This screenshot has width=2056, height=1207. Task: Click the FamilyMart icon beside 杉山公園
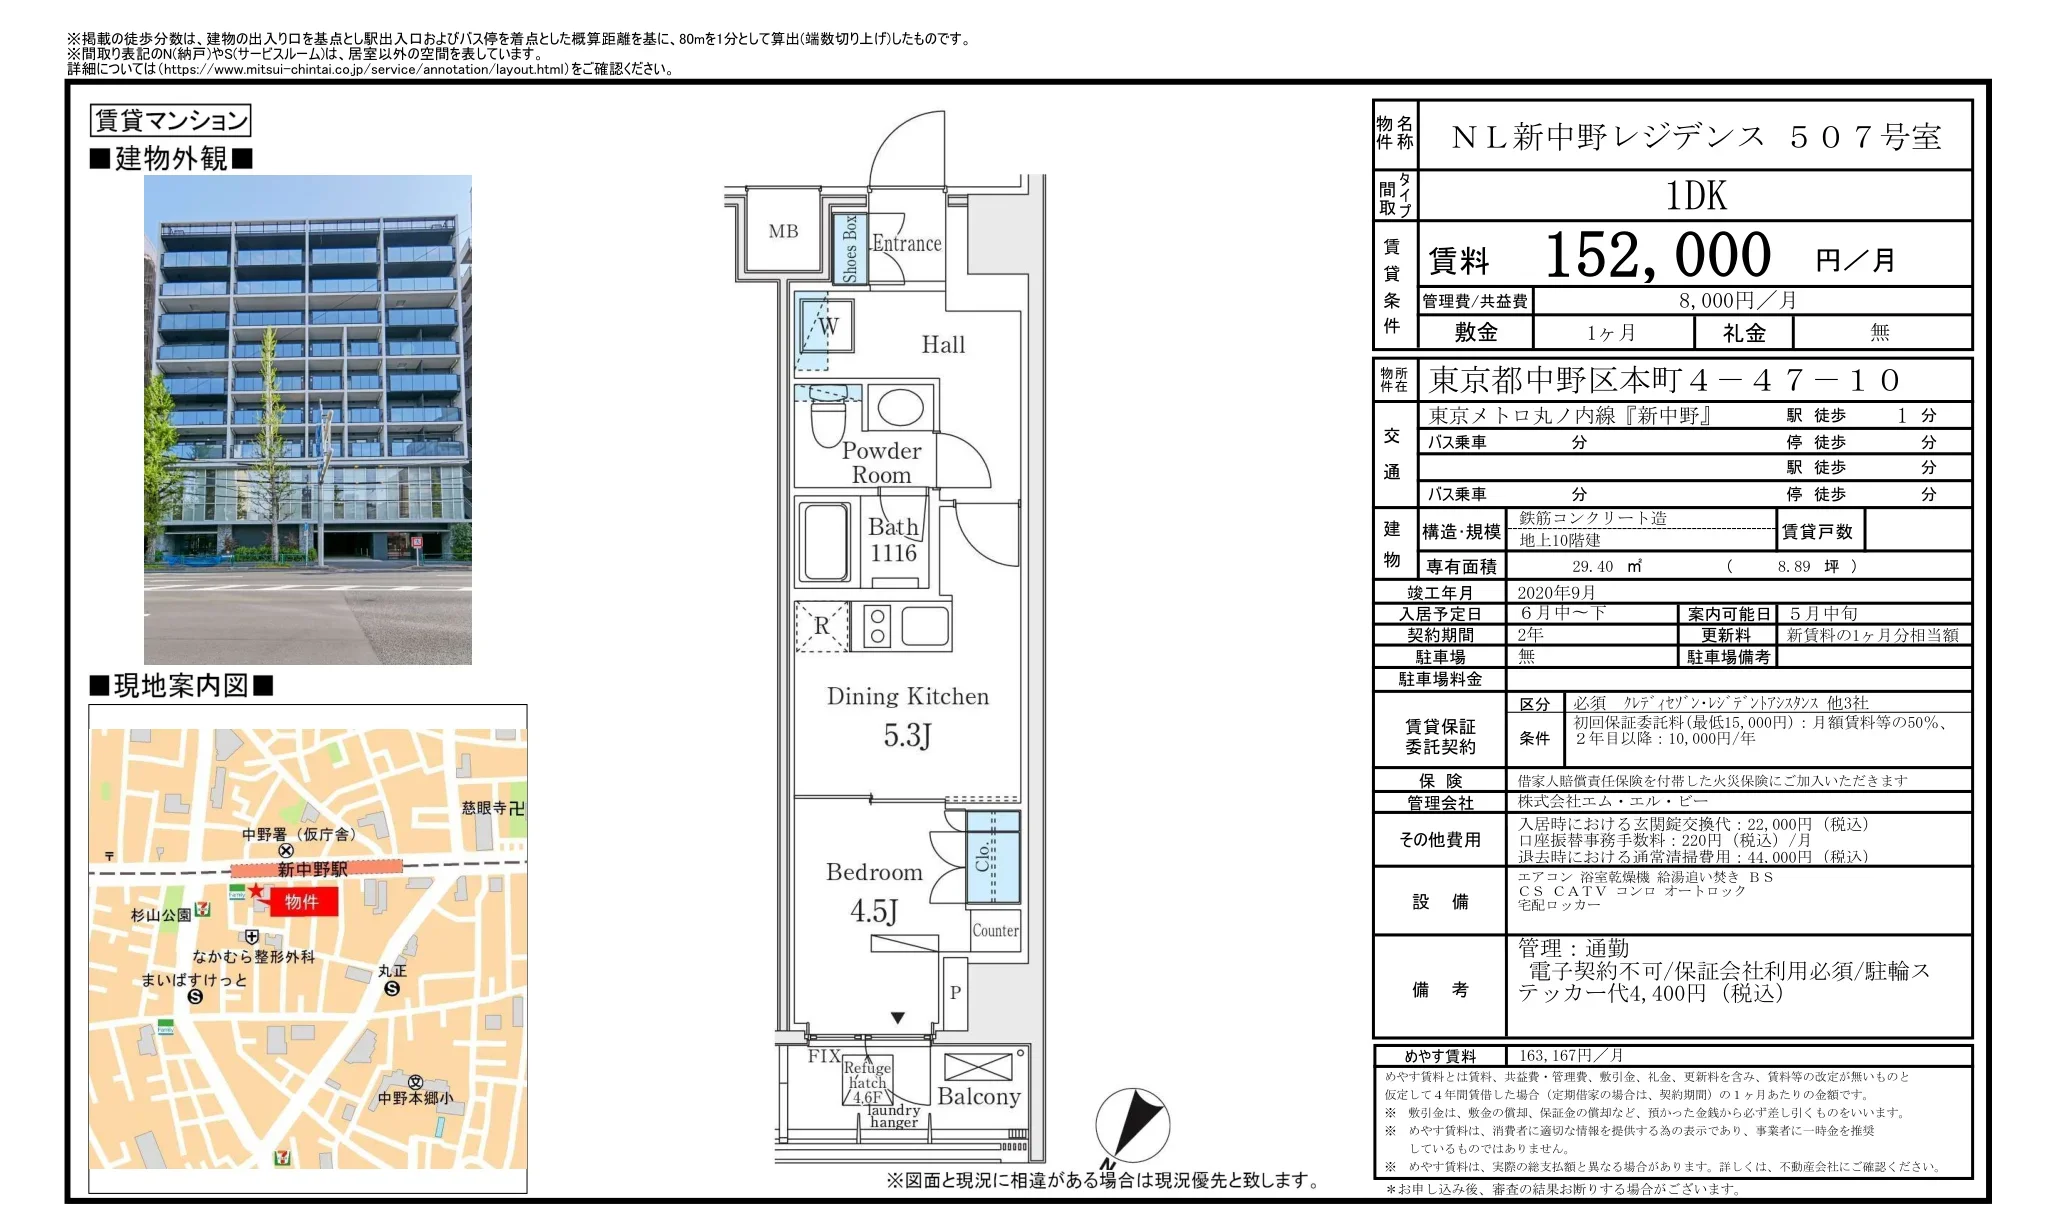[x=236, y=894]
